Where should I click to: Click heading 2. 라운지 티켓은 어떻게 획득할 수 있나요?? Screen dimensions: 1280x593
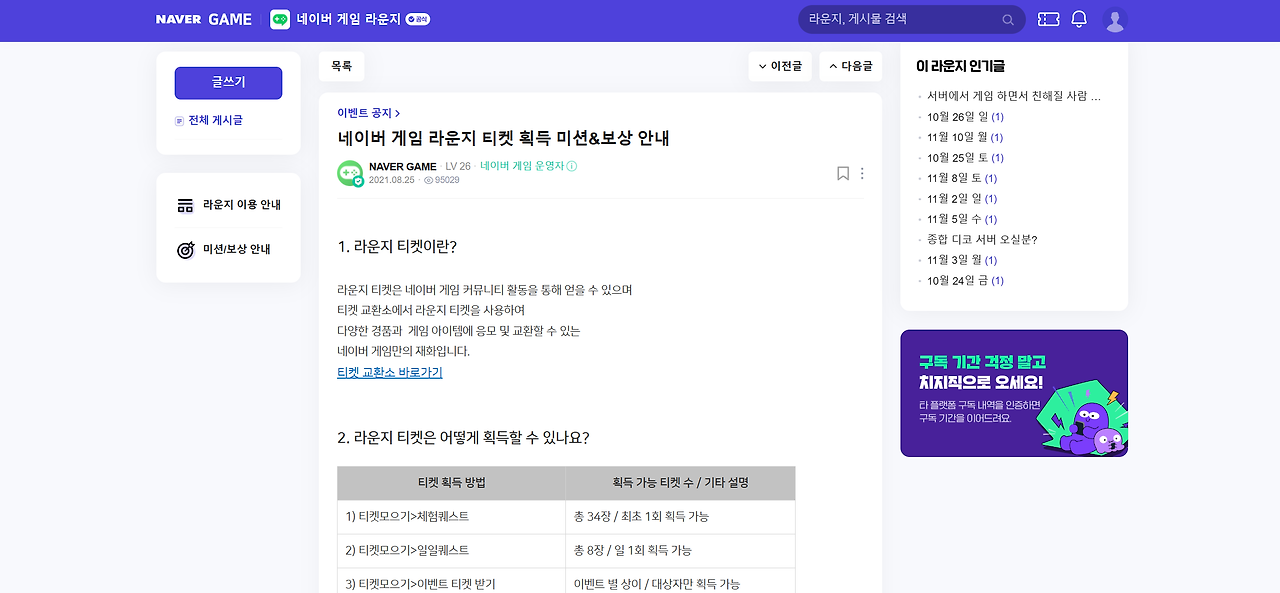tap(463, 437)
